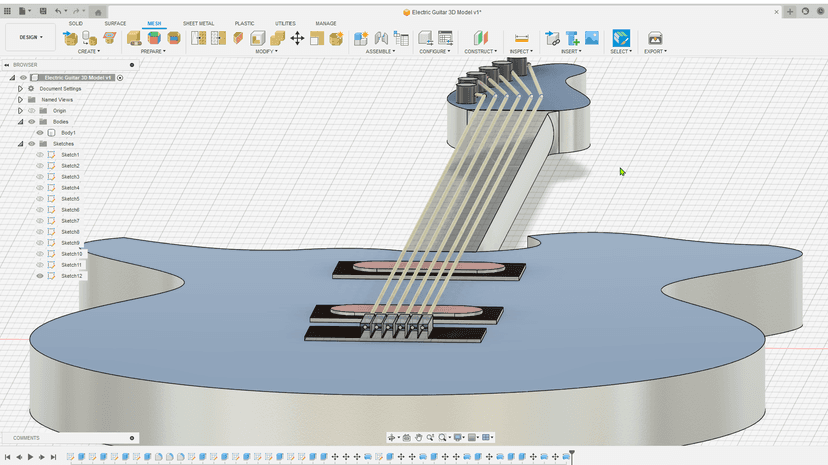
Task: Expand the Origin folder in the browser
Action: [20, 111]
